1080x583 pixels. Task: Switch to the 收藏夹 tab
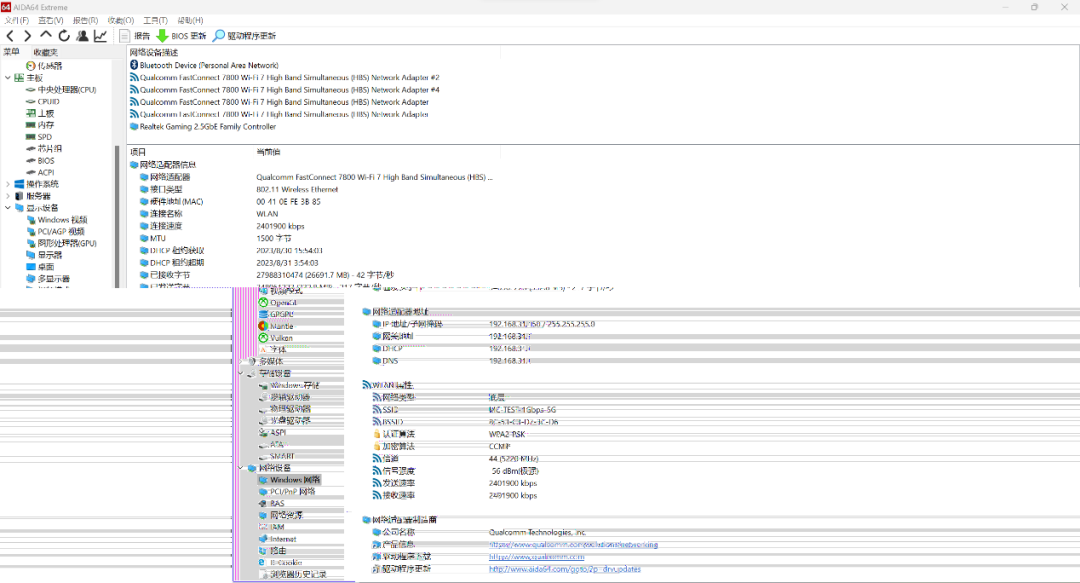pyautogui.click(x=45, y=52)
